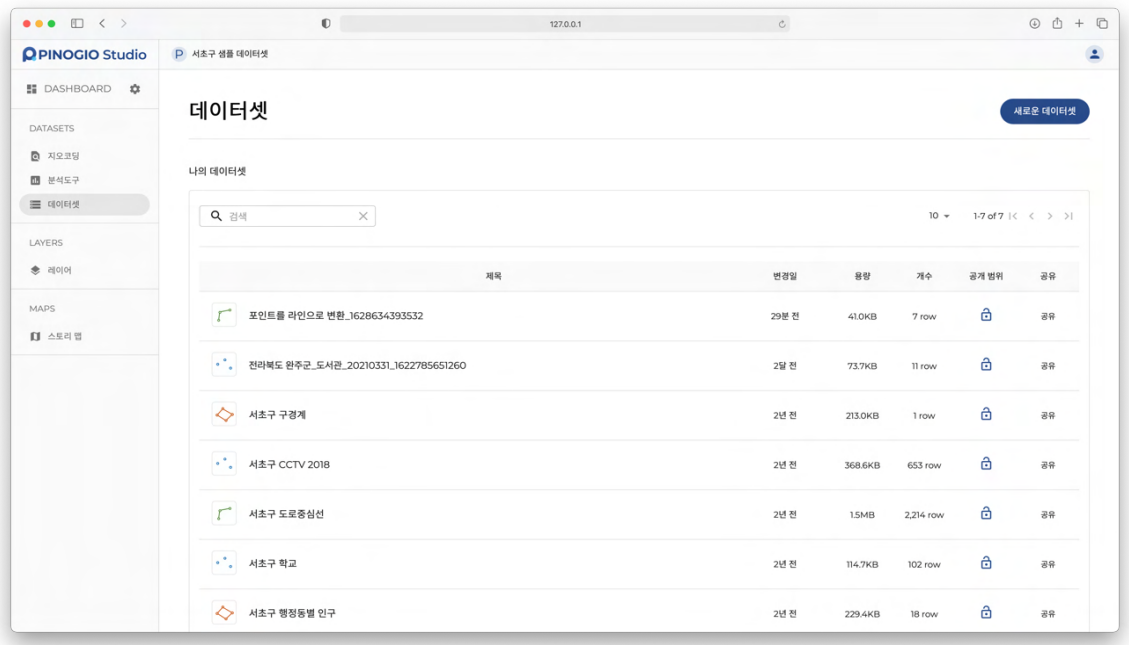Click the PINOGIO Studio logo

tap(85, 55)
